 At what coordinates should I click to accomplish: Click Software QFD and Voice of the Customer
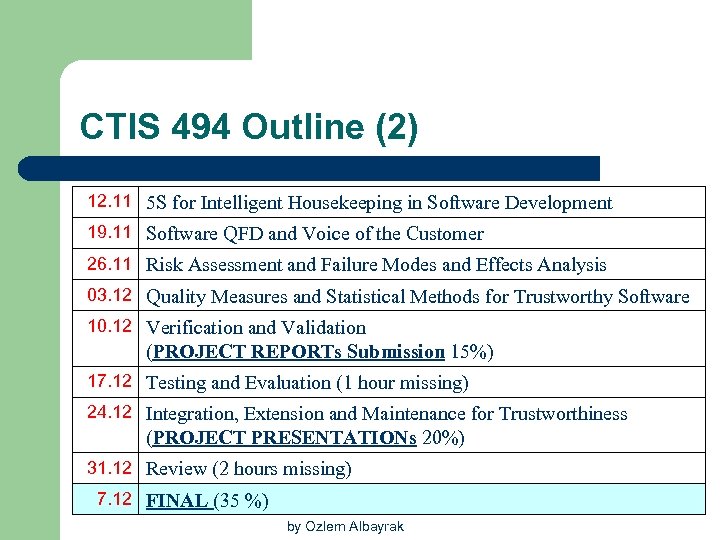(315, 234)
